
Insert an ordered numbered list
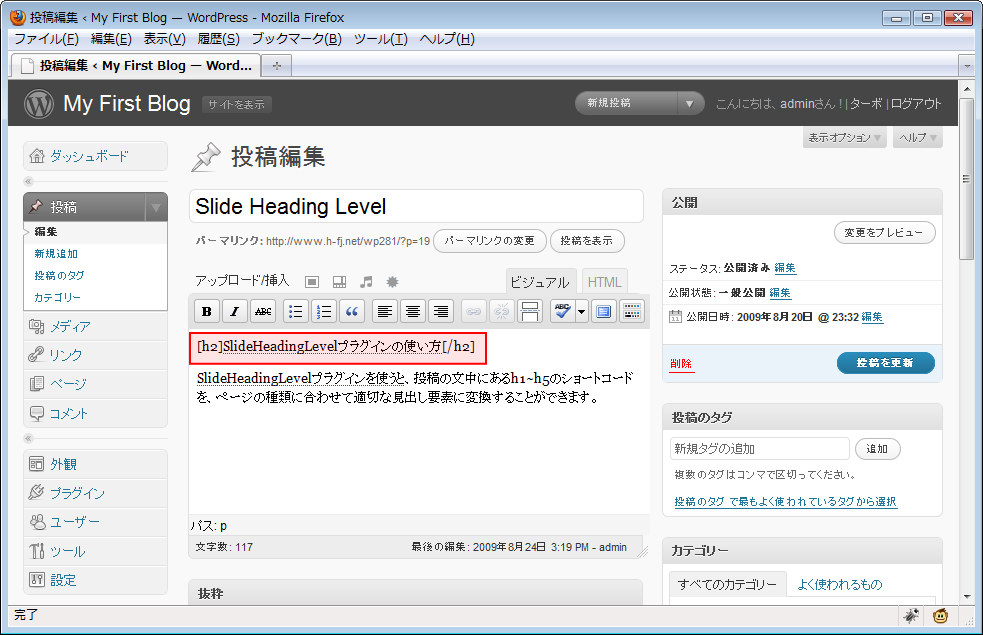coord(324,311)
